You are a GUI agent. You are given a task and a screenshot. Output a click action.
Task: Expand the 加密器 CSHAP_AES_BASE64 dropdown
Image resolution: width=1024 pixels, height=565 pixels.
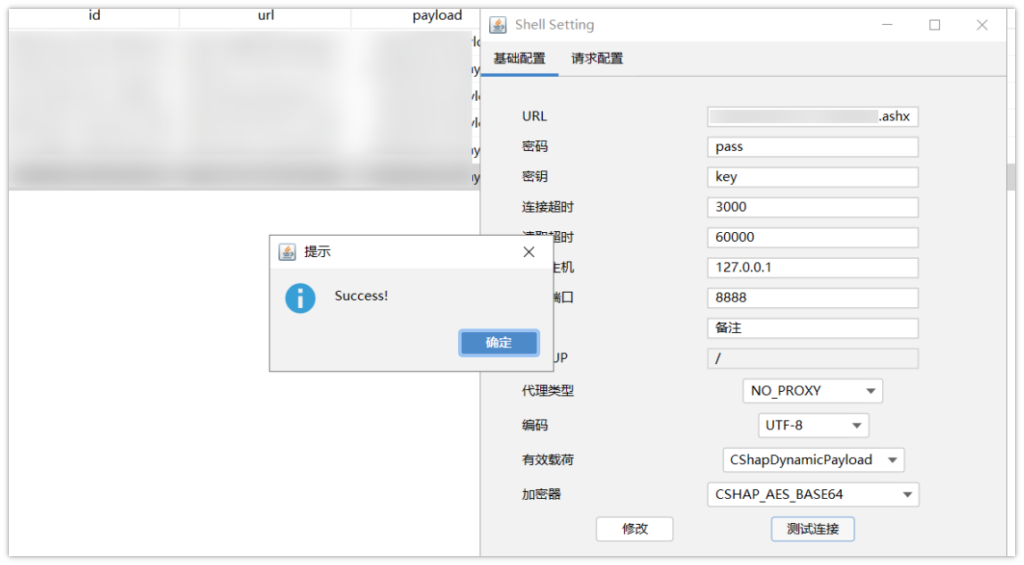813,495
